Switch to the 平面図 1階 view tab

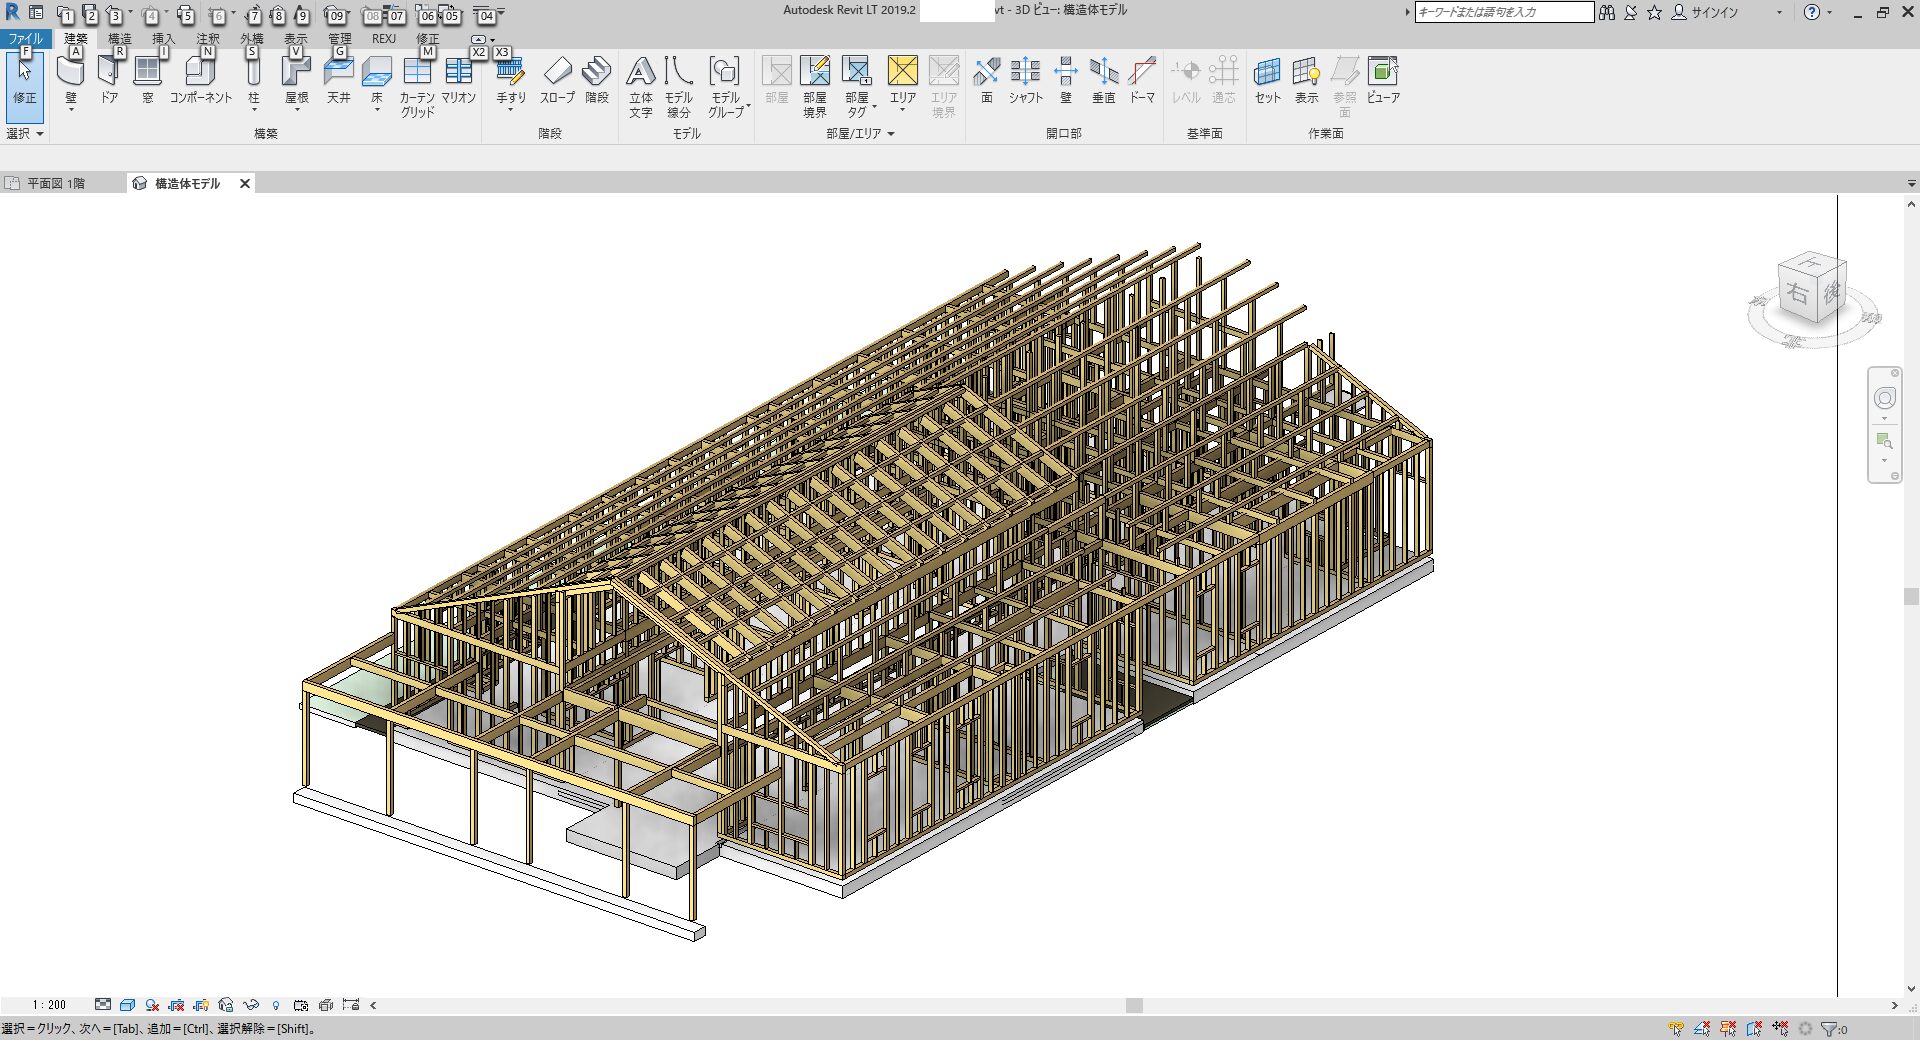(56, 183)
